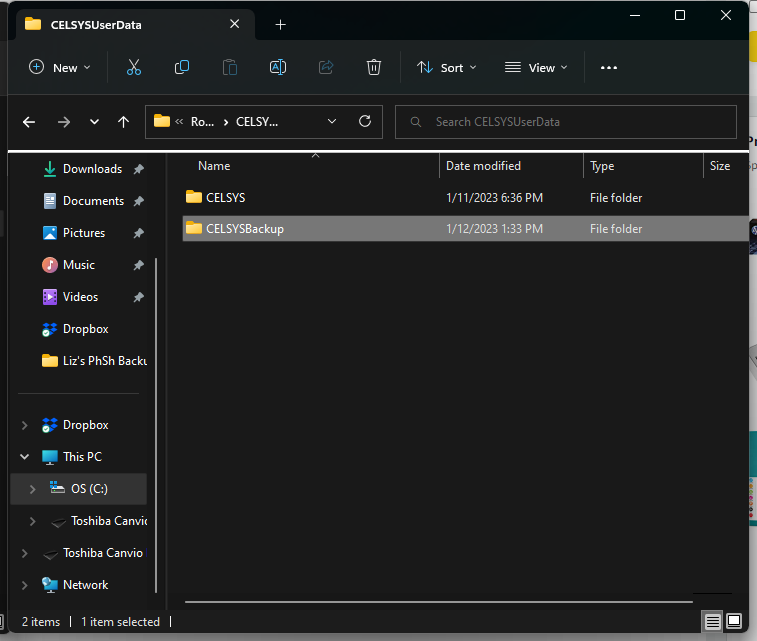The height and width of the screenshot is (641, 757).
Task: Click the Delete trash can icon
Action: pyautogui.click(x=374, y=67)
